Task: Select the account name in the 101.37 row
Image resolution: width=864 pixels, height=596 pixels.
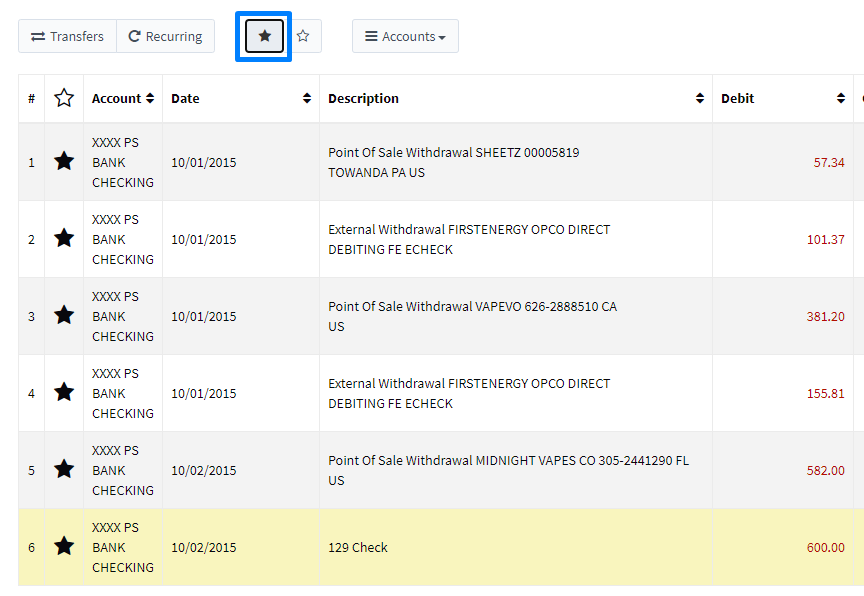Action: pyautogui.click(x=123, y=239)
